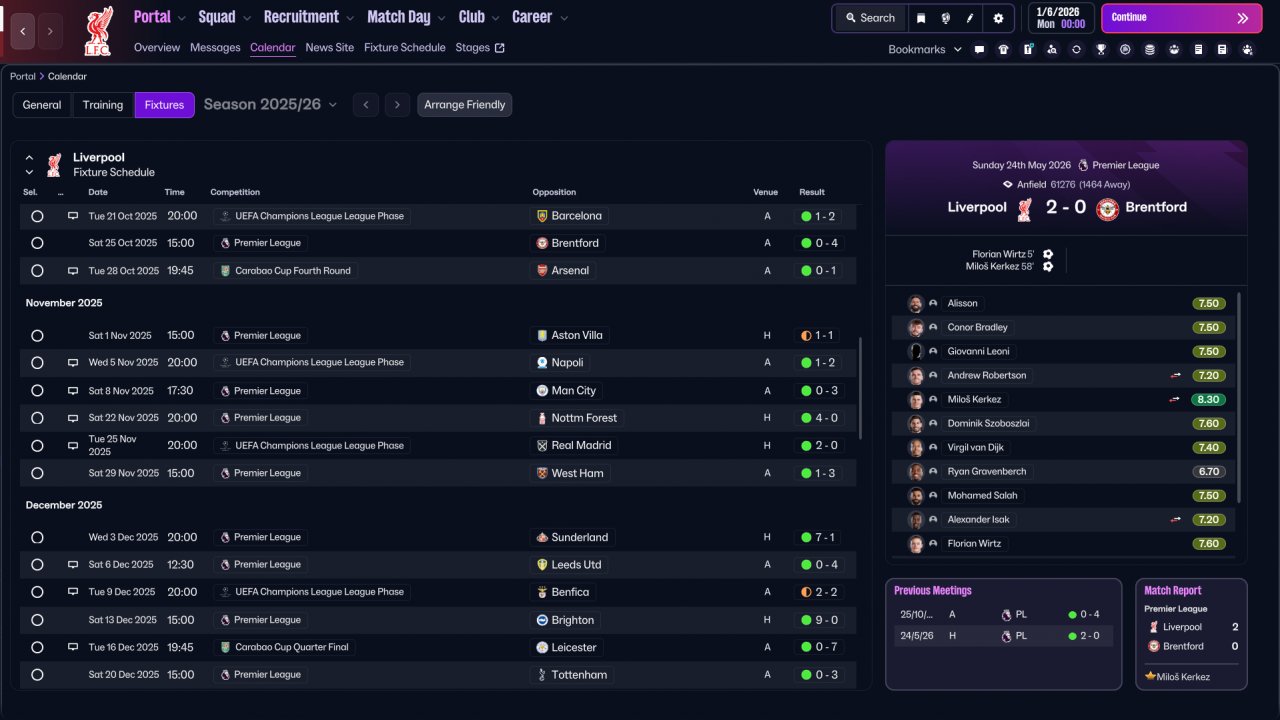1280x720 pixels.
Task: Click the TV broadcast icon on Barcelona fixture row
Action: click(73, 216)
